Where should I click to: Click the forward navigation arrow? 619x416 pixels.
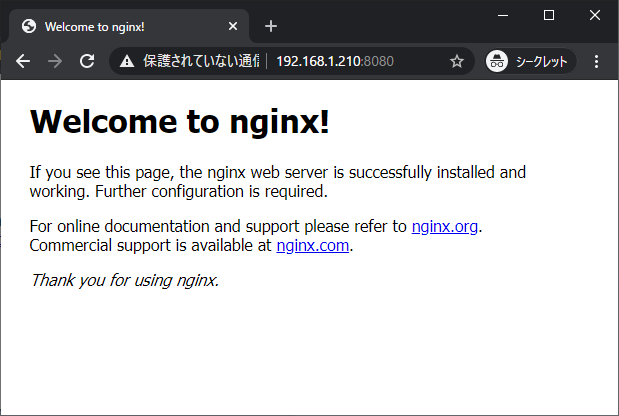click(x=54, y=61)
